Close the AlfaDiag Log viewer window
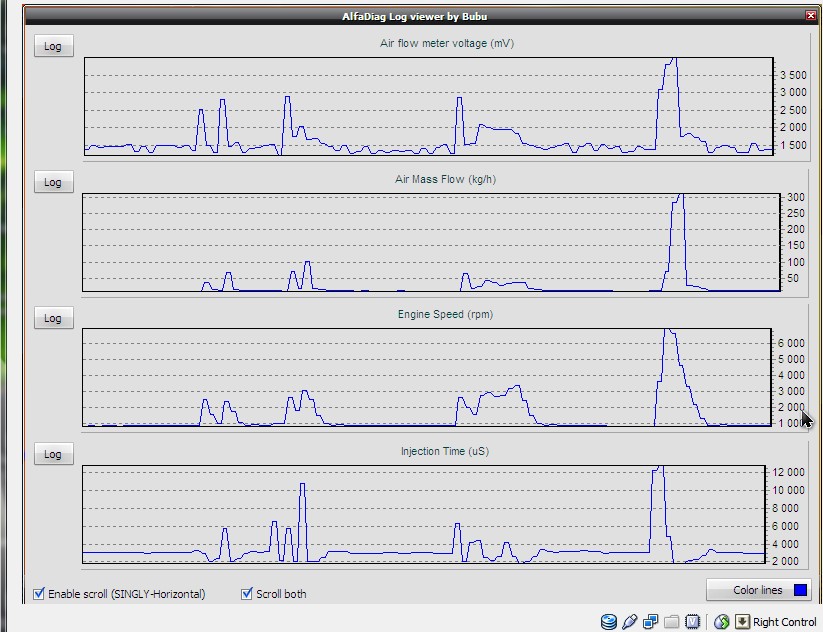This screenshot has width=823, height=632. point(810,16)
